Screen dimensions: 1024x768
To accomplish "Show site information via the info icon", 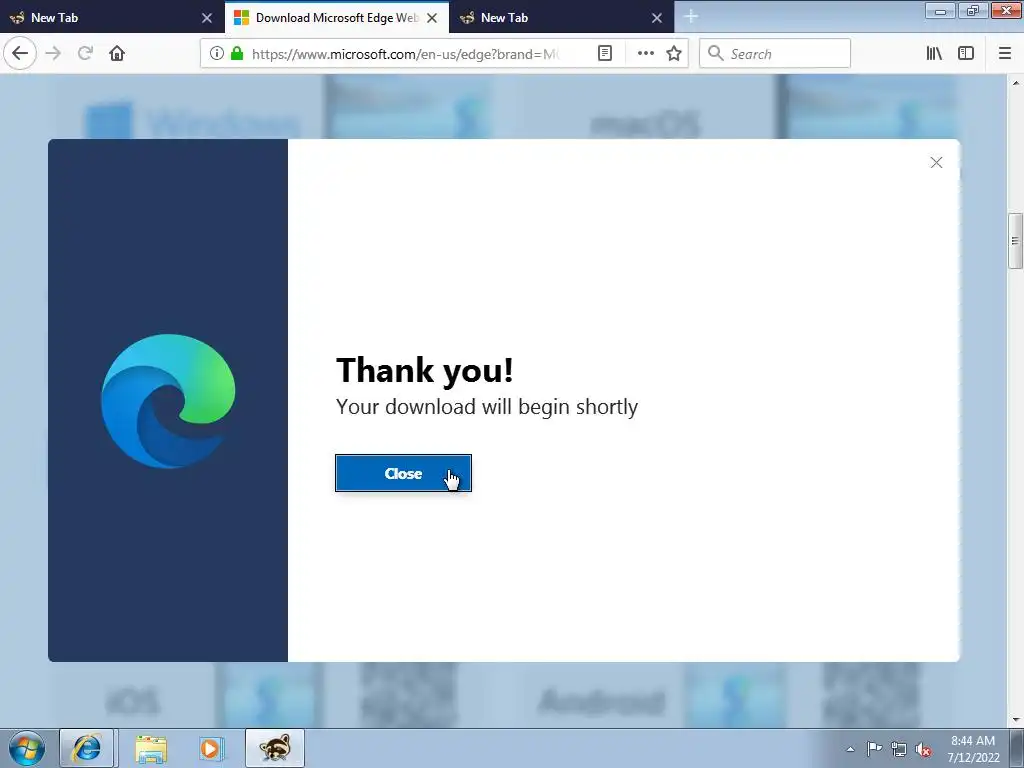I will click(217, 54).
